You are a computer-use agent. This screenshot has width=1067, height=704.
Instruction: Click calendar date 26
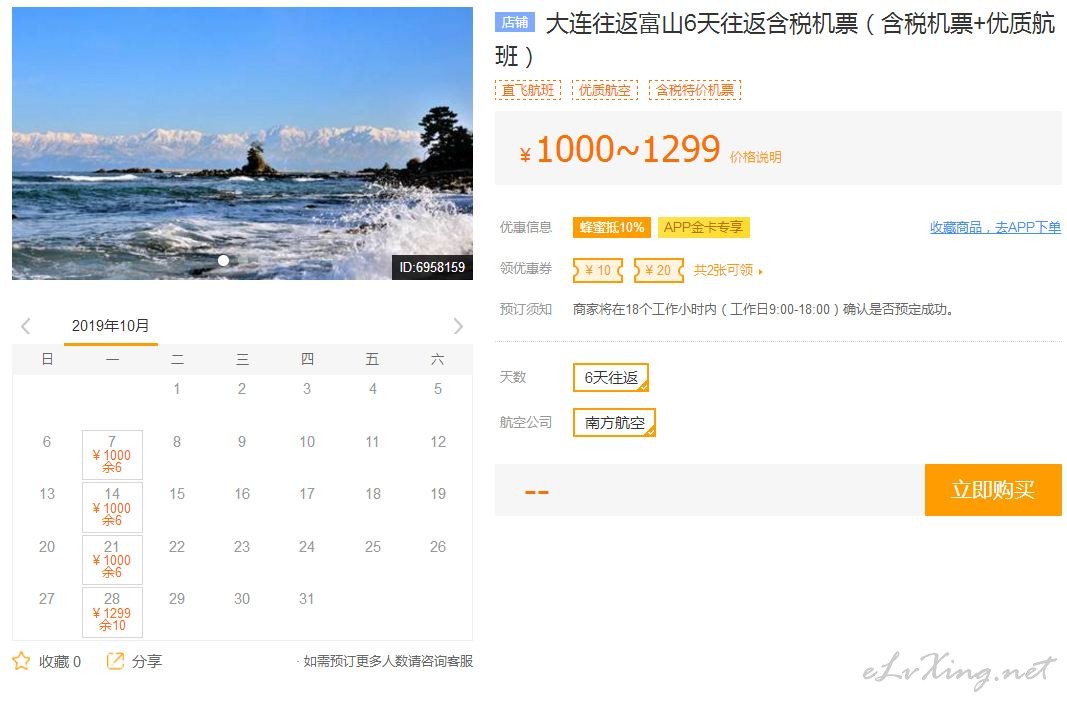click(x=438, y=546)
